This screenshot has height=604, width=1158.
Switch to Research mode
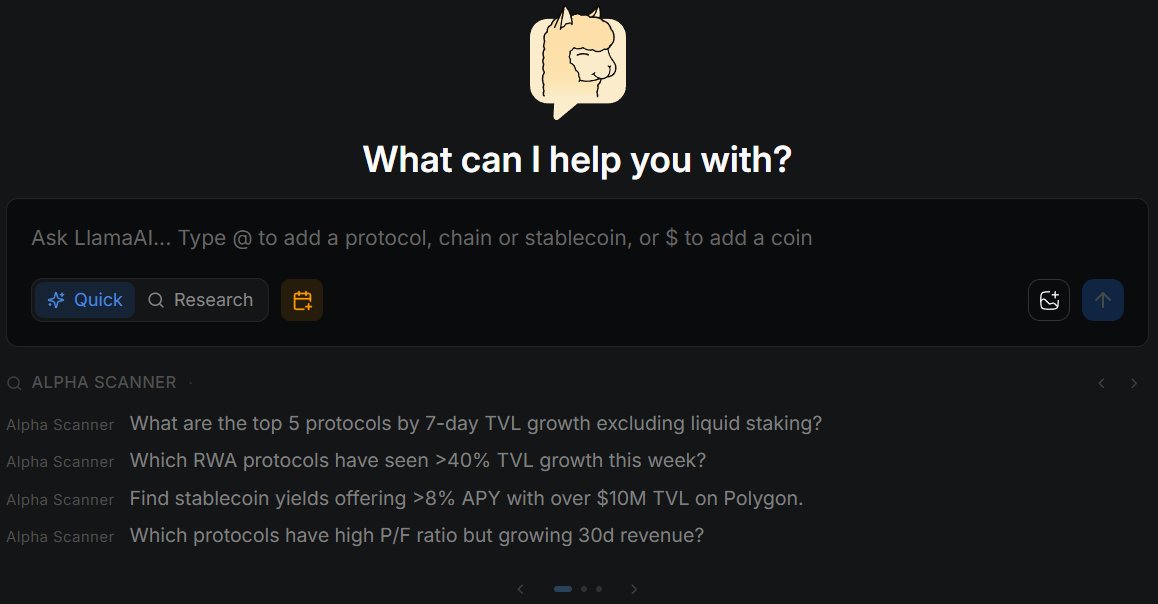[x=200, y=300]
